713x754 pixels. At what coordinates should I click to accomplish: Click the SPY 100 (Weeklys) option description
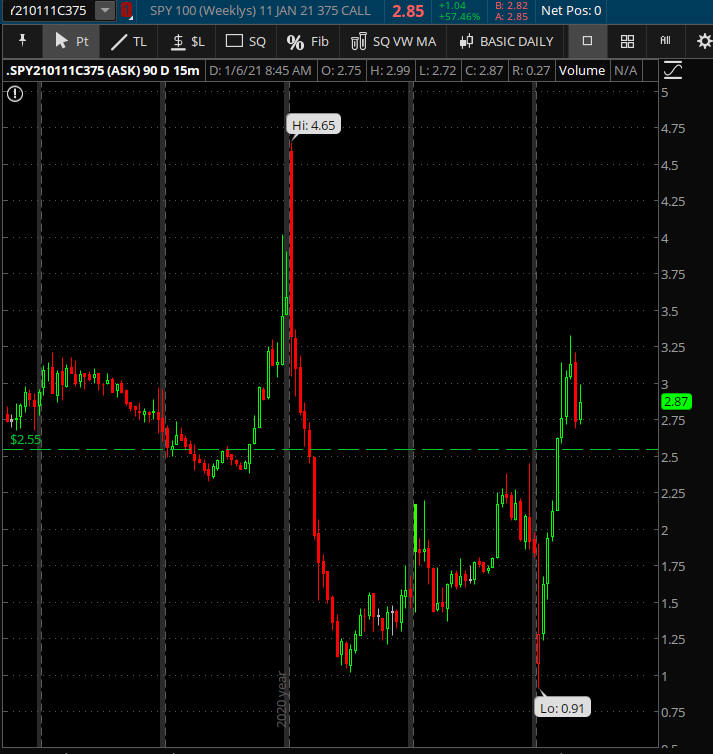(260, 11)
